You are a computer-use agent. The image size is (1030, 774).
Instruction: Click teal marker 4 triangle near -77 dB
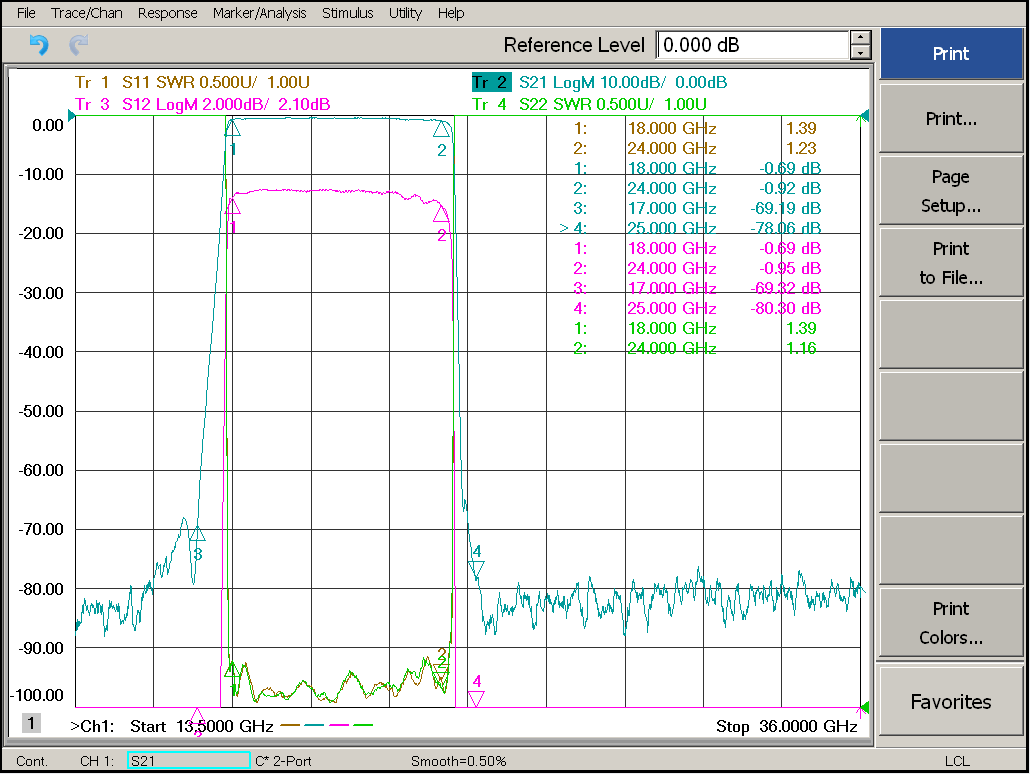click(x=476, y=569)
